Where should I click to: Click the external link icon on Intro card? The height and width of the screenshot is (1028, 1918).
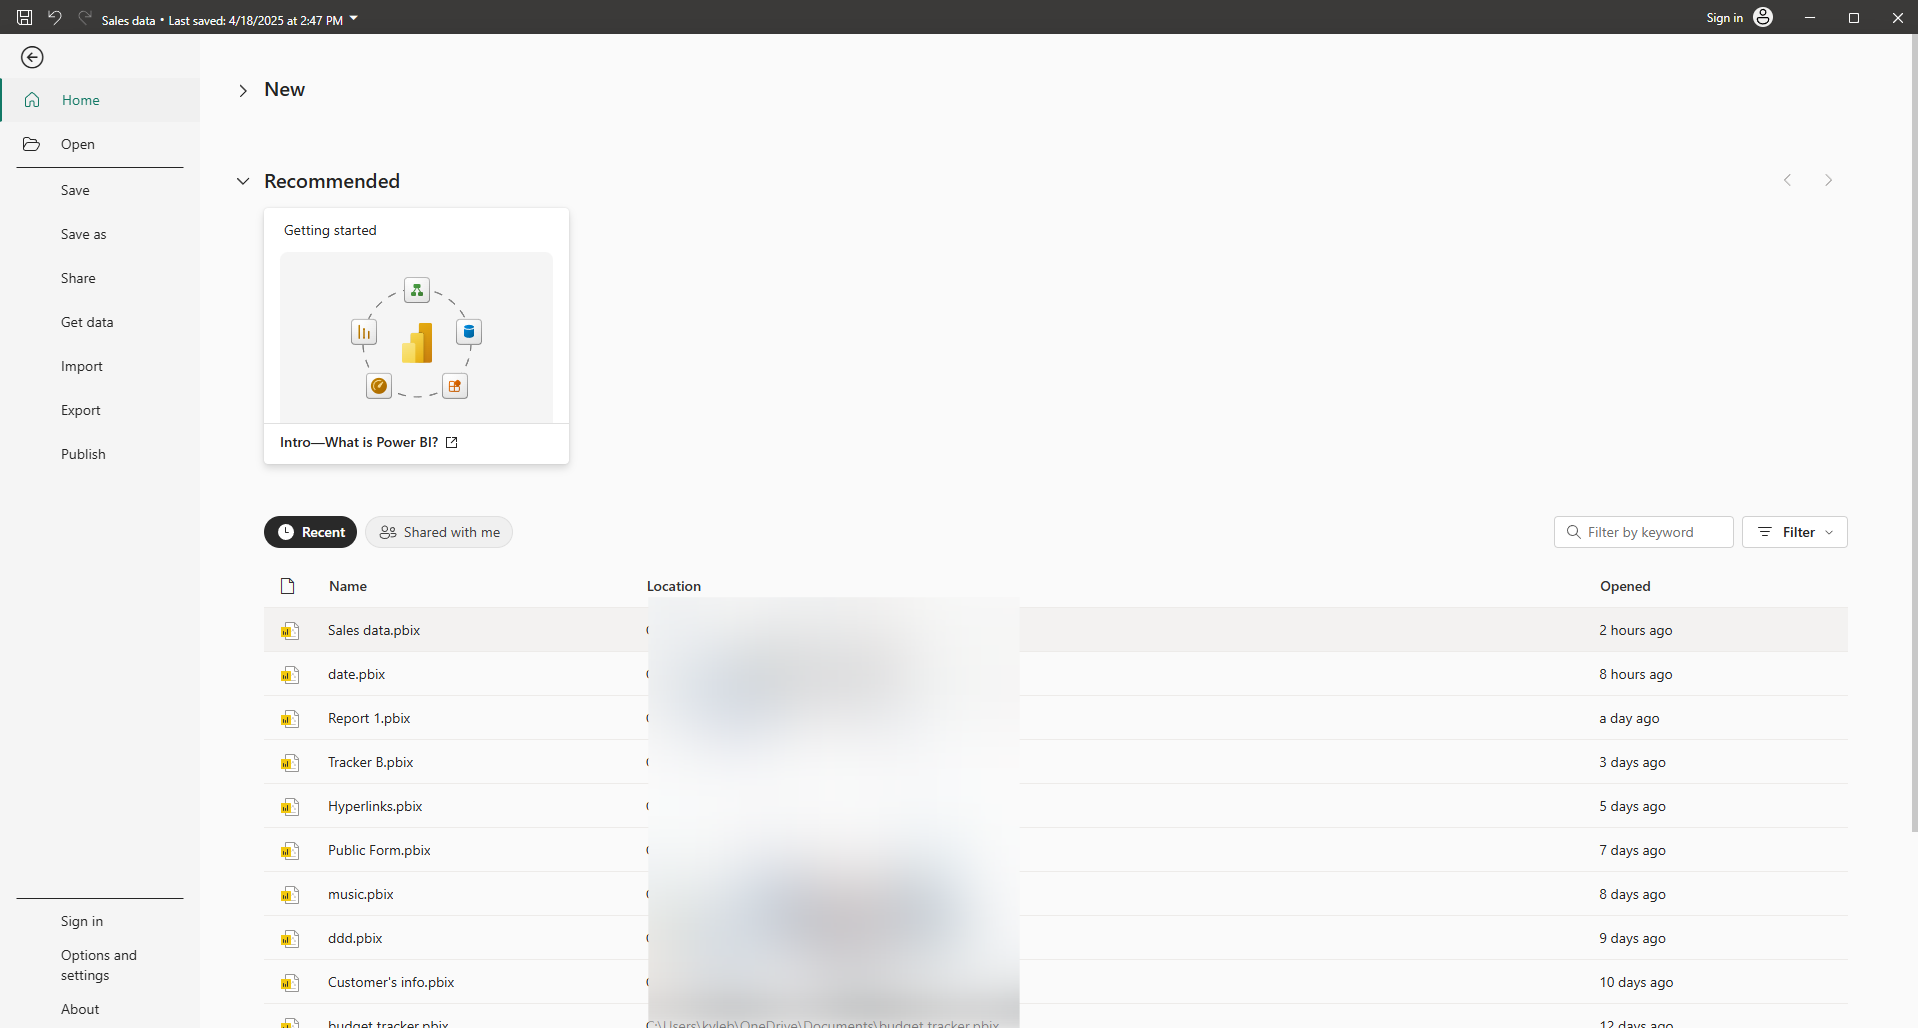coord(452,442)
